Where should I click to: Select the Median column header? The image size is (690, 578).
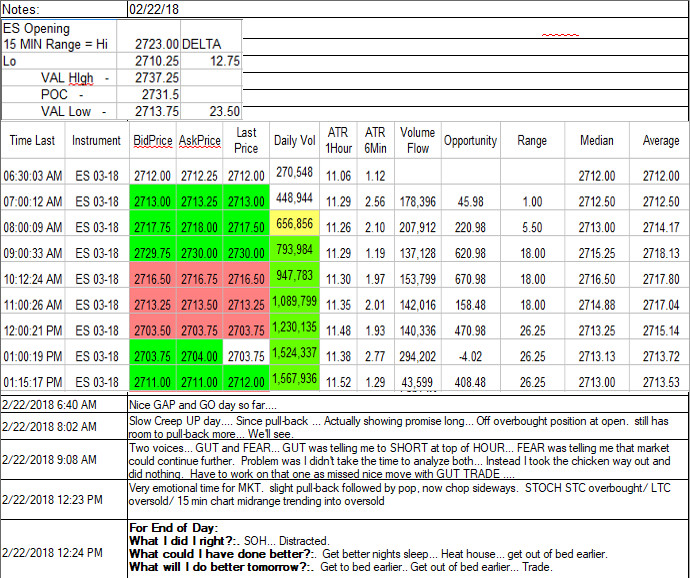pyautogui.click(x=597, y=140)
